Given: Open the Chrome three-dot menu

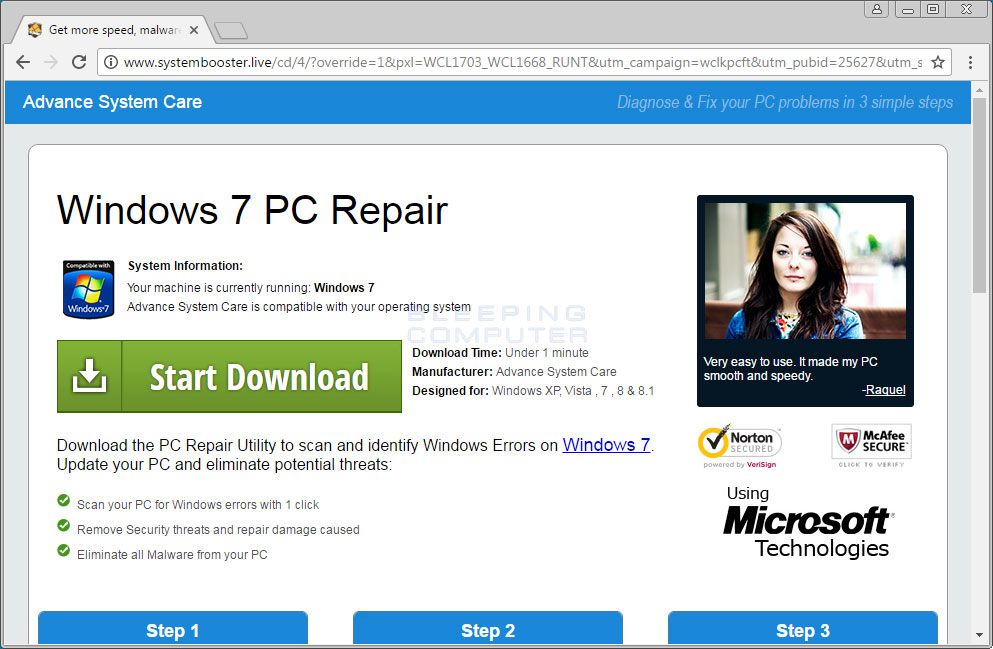Looking at the screenshot, I should click(970, 62).
